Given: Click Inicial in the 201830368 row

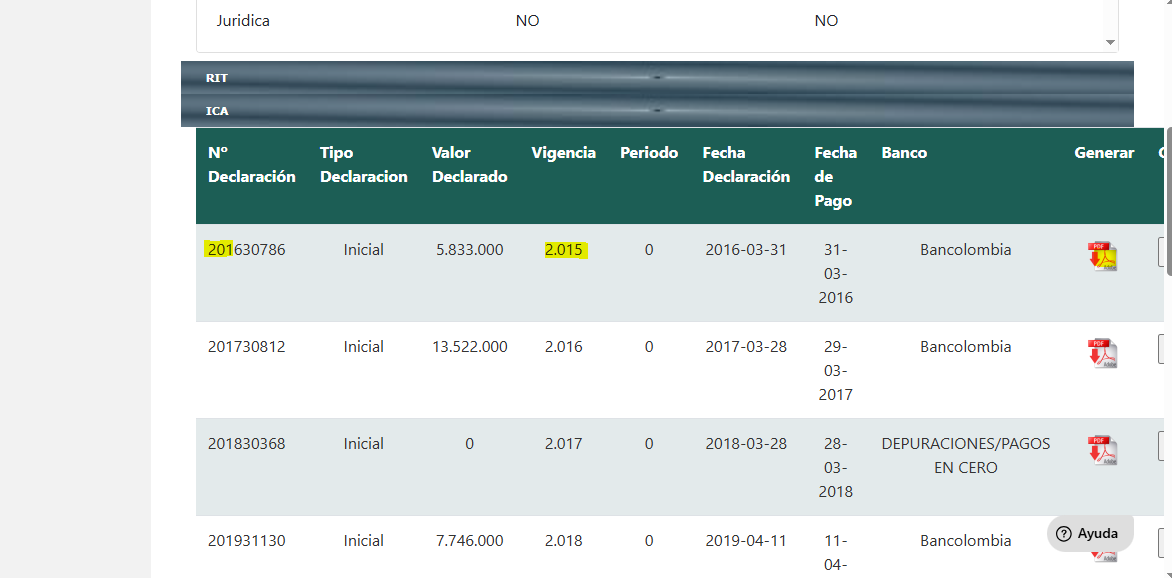Looking at the screenshot, I should (x=363, y=444).
